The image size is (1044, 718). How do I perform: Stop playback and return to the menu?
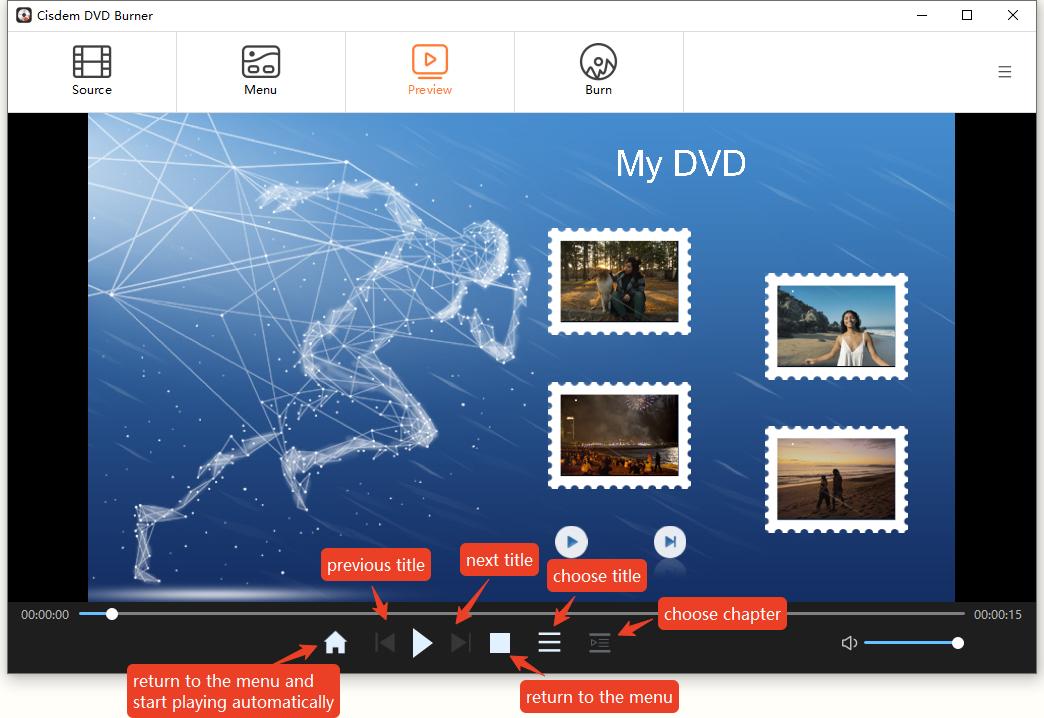click(500, 642)
